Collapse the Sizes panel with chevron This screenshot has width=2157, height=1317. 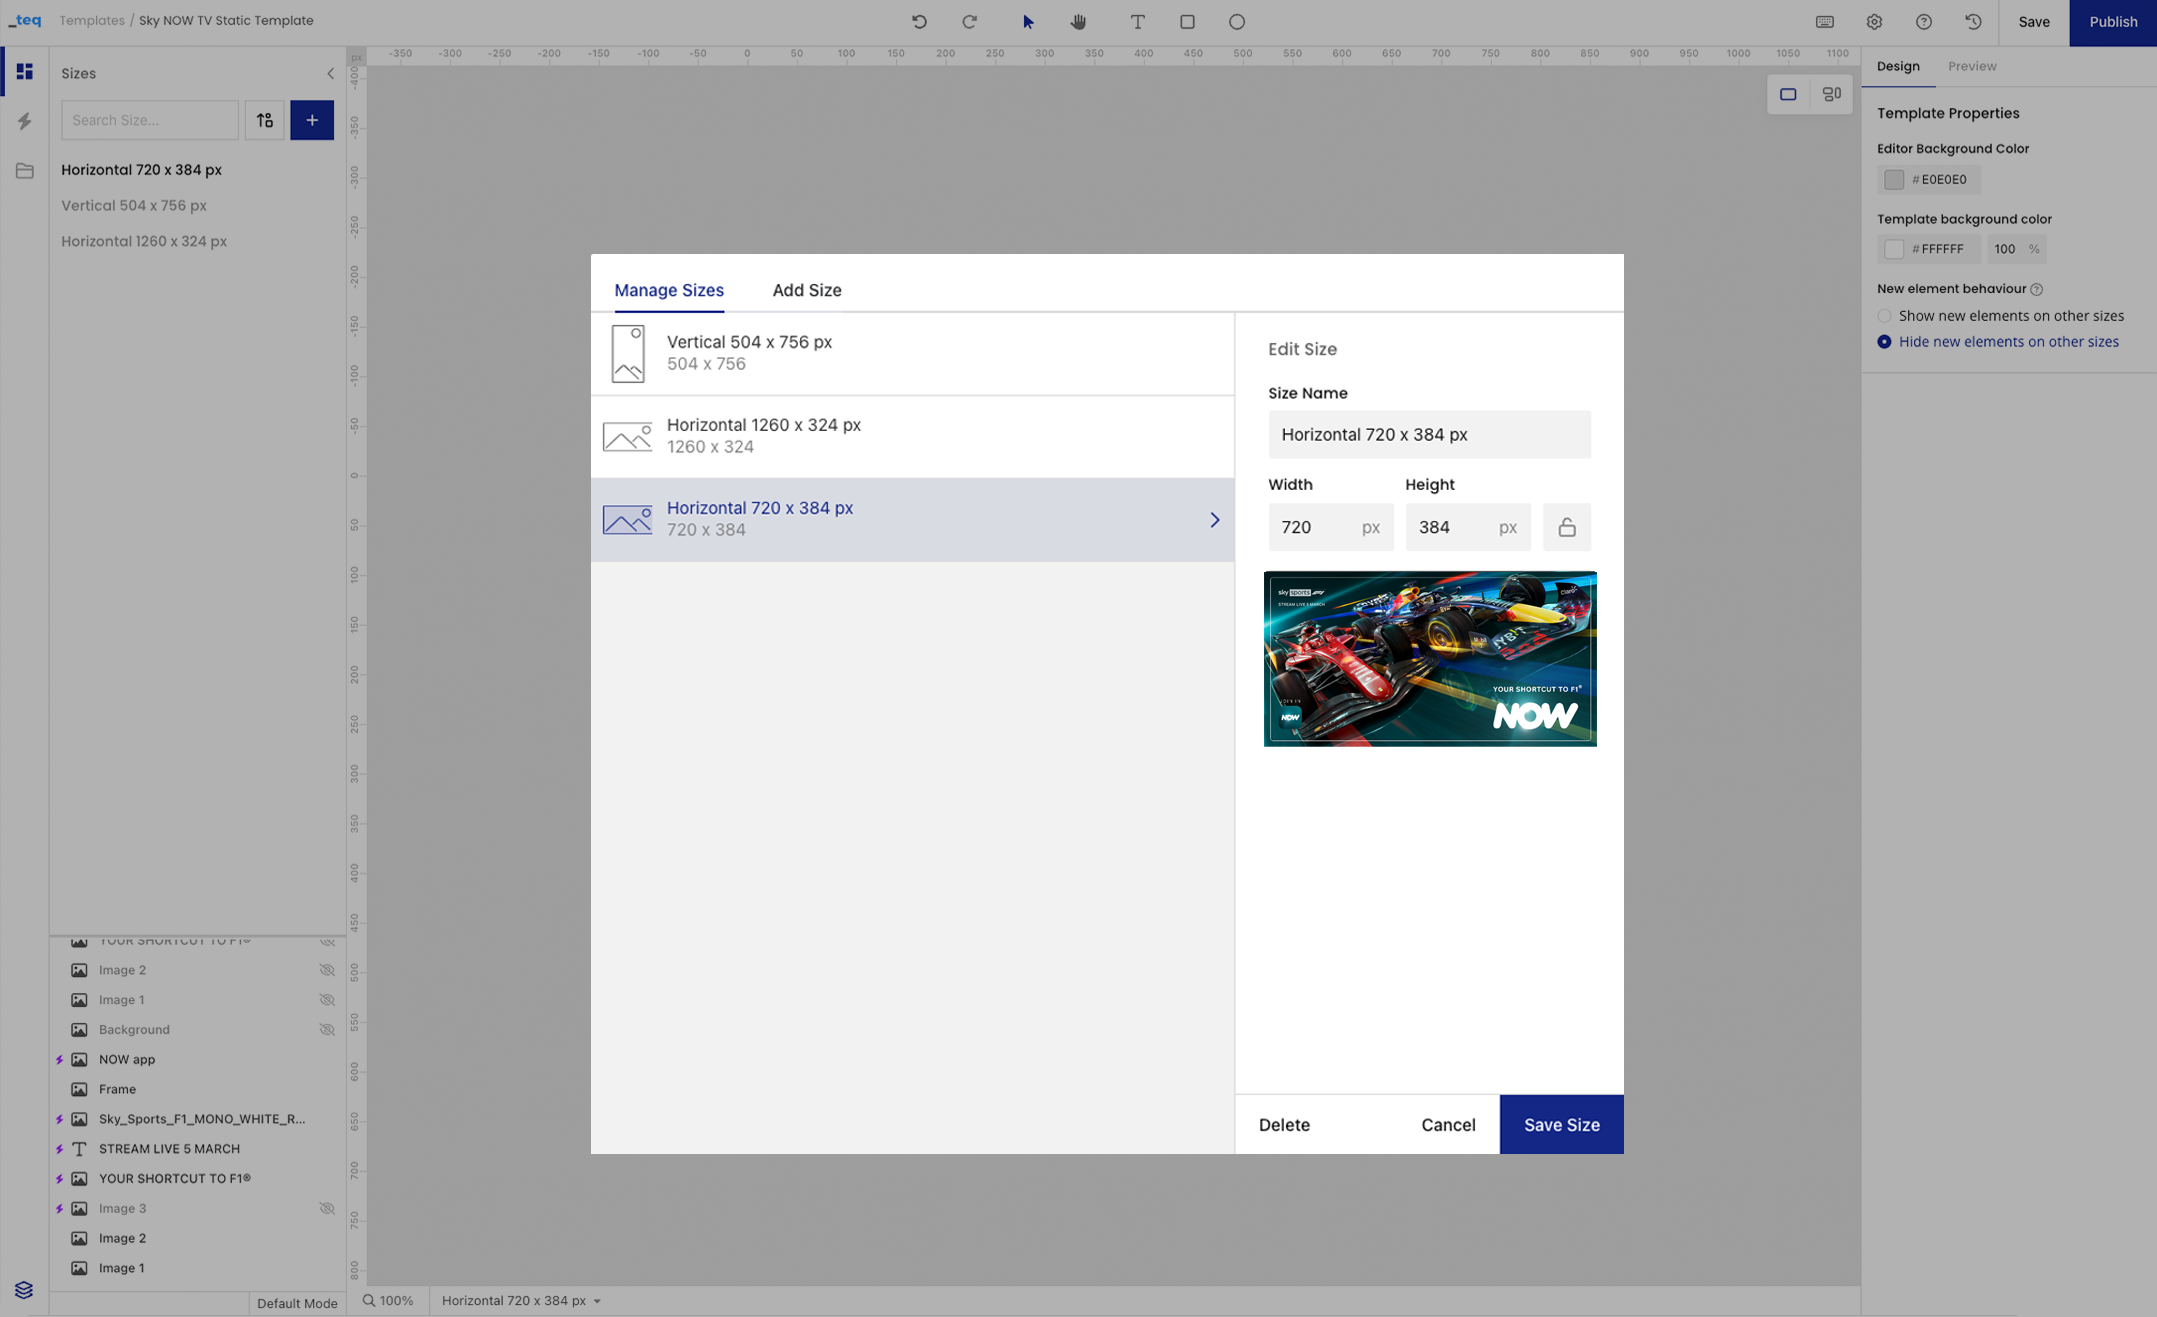click(331, 73)
